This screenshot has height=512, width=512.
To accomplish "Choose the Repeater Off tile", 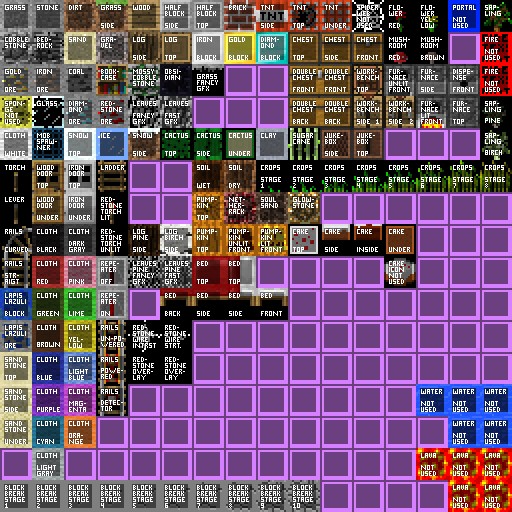I will pos(112,272).
